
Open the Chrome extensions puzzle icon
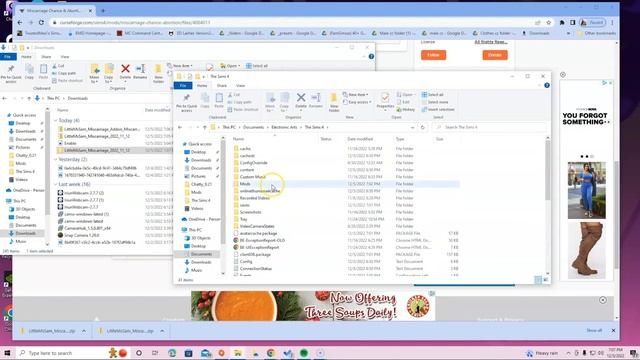click(562, 22)
